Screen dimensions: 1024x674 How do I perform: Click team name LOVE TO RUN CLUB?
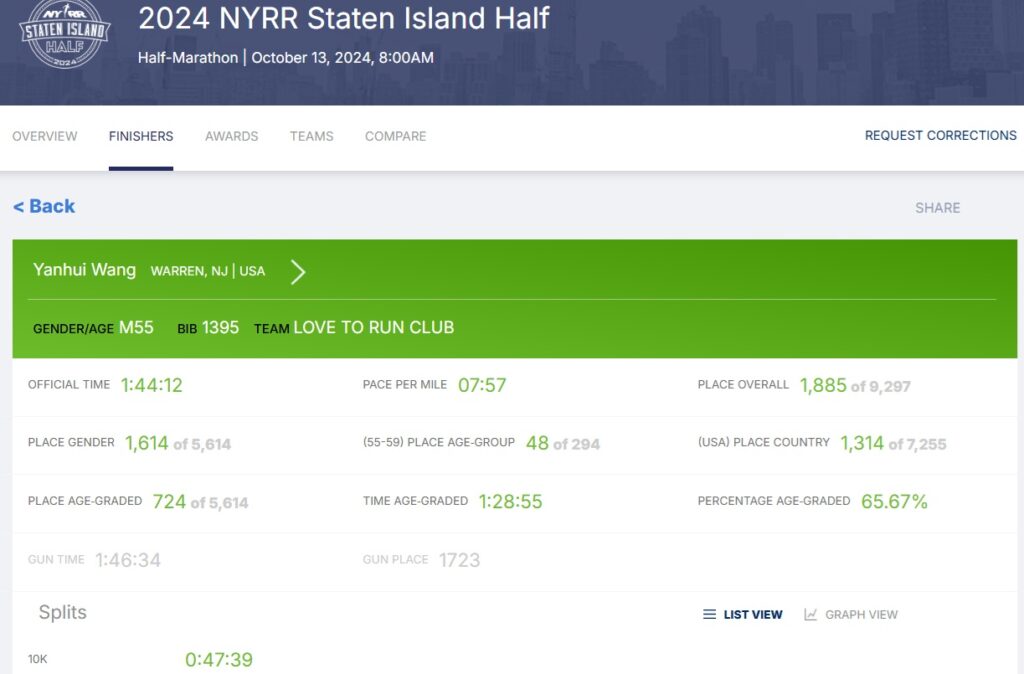pyautogui.click(x=374, y=327)
